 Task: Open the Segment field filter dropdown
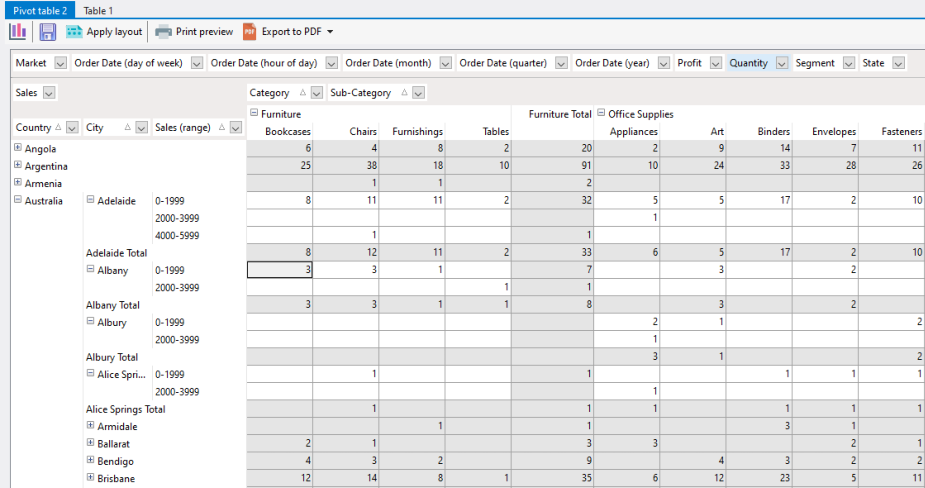pos(848,63)
